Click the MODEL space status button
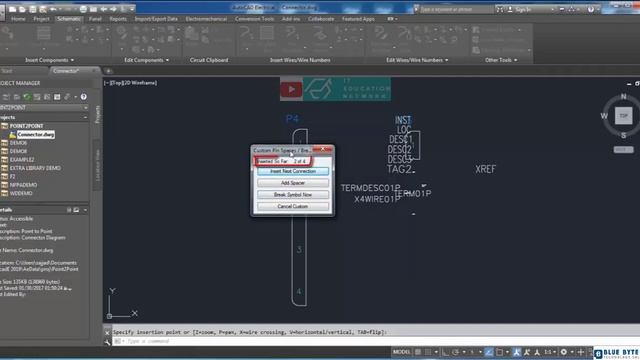The image size is (640, 360). 401,352
